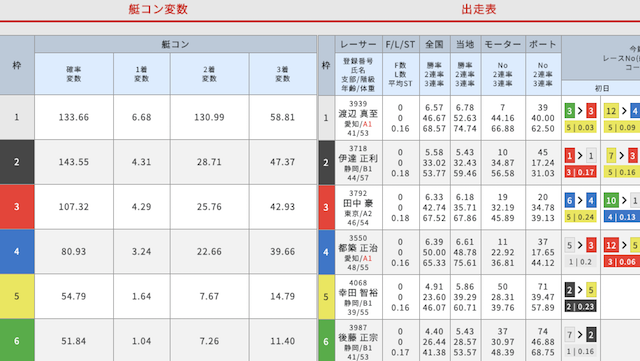Click the blue 6 race badge in row 3
The width and height of the screenshot is (640, 361).
click(x=570, y=201)
